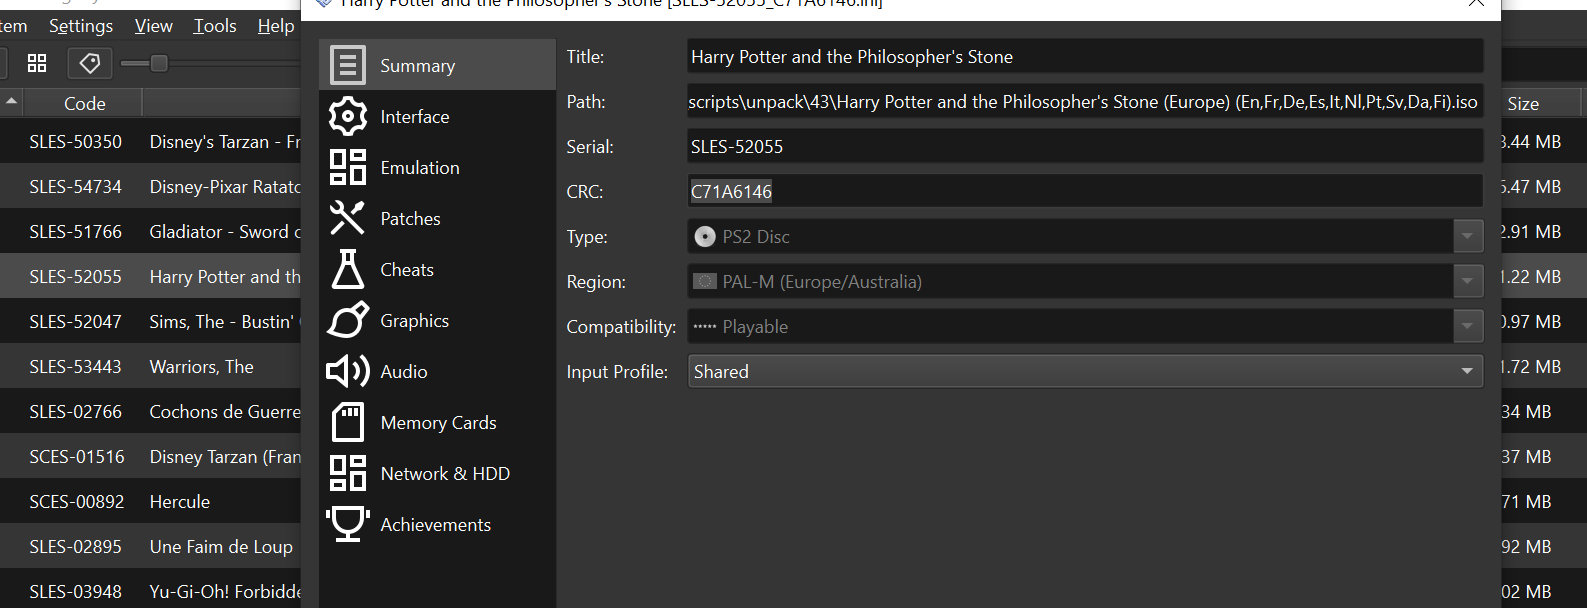The height and width of the screenshot is (608, 1587).
Task: Open the Emulation settings icon
Action: (x=348, y=168)
